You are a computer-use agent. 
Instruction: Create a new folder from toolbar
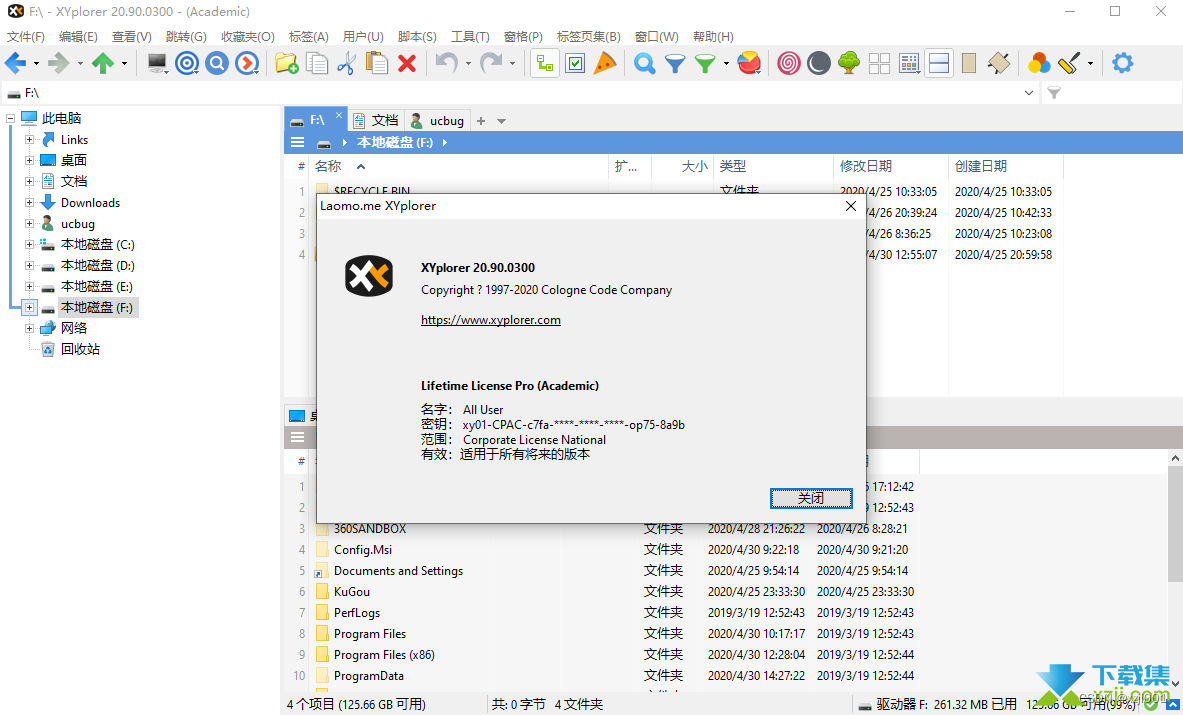pos(287,63)
